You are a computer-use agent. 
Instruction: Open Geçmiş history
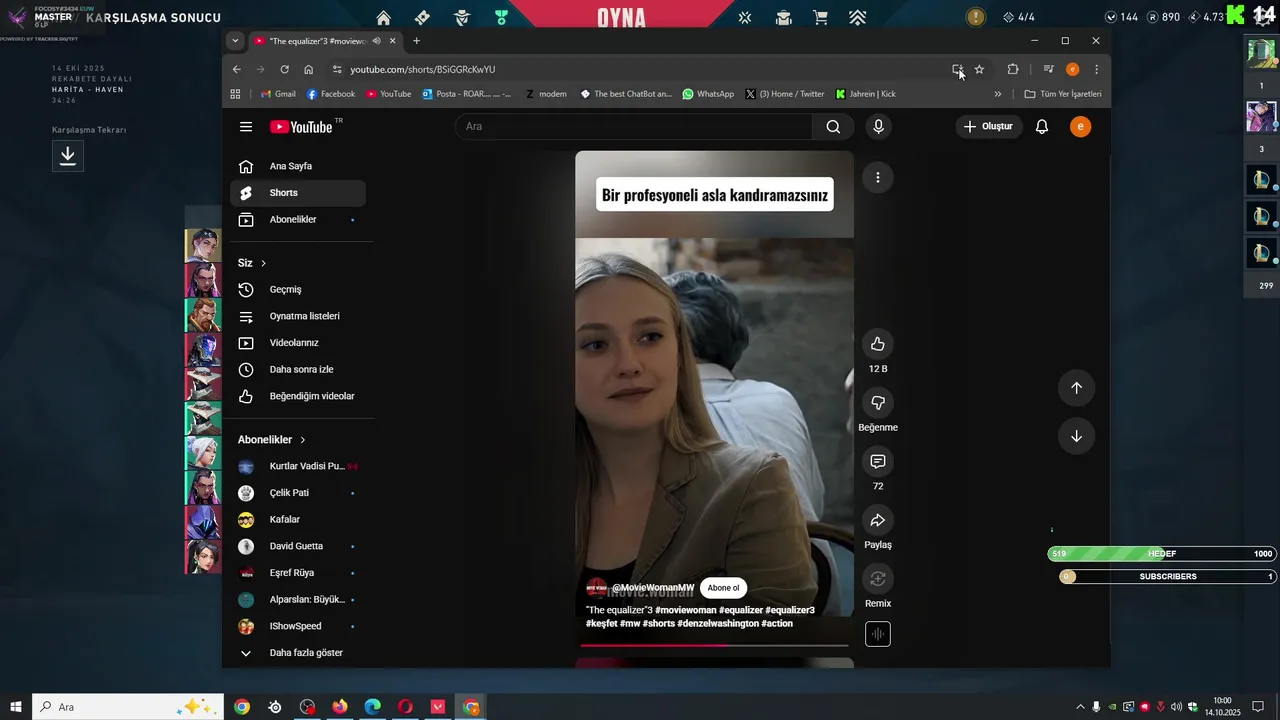[298, 290]
